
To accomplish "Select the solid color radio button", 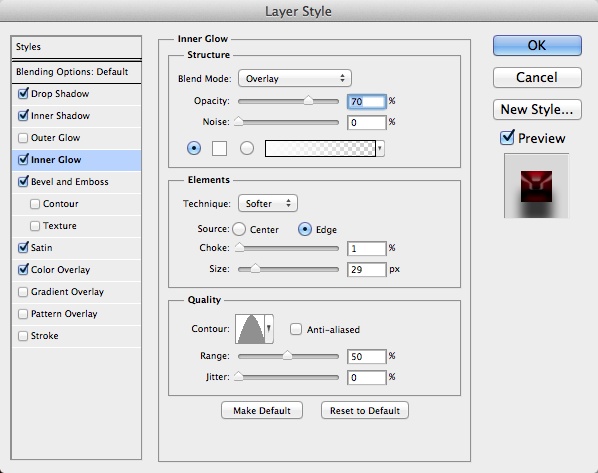I will 194,148.
